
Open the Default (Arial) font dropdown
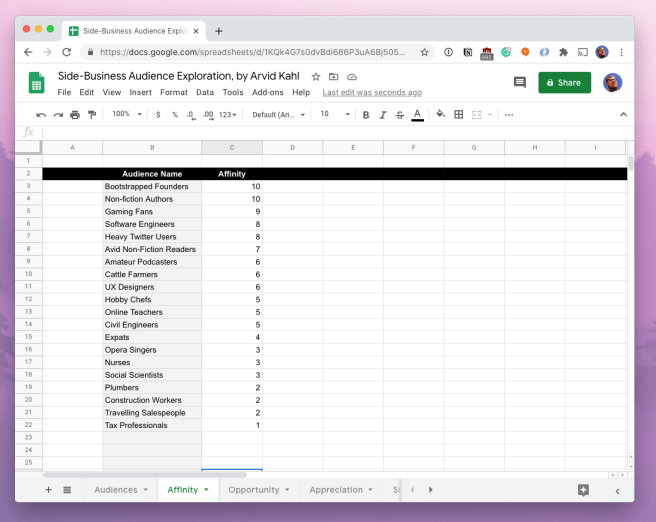(x=278, y=115)
